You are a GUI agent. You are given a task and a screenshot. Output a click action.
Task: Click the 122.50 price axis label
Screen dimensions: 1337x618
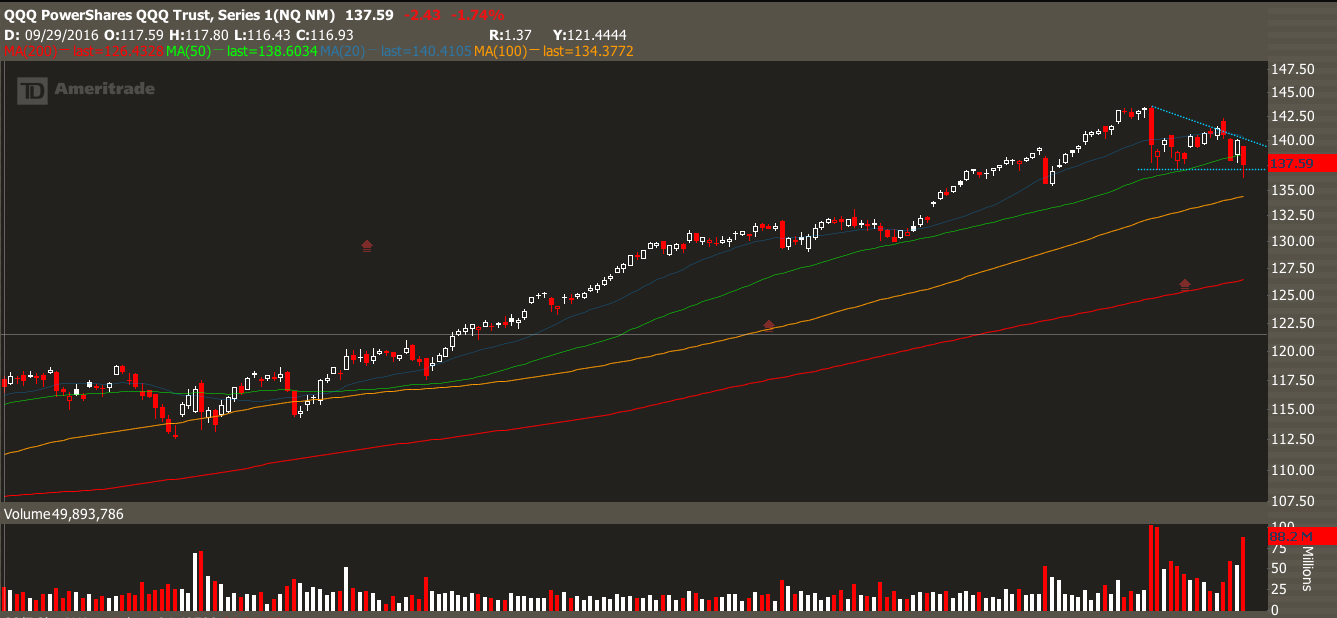pyautogui.click(x=1293, y=323)
